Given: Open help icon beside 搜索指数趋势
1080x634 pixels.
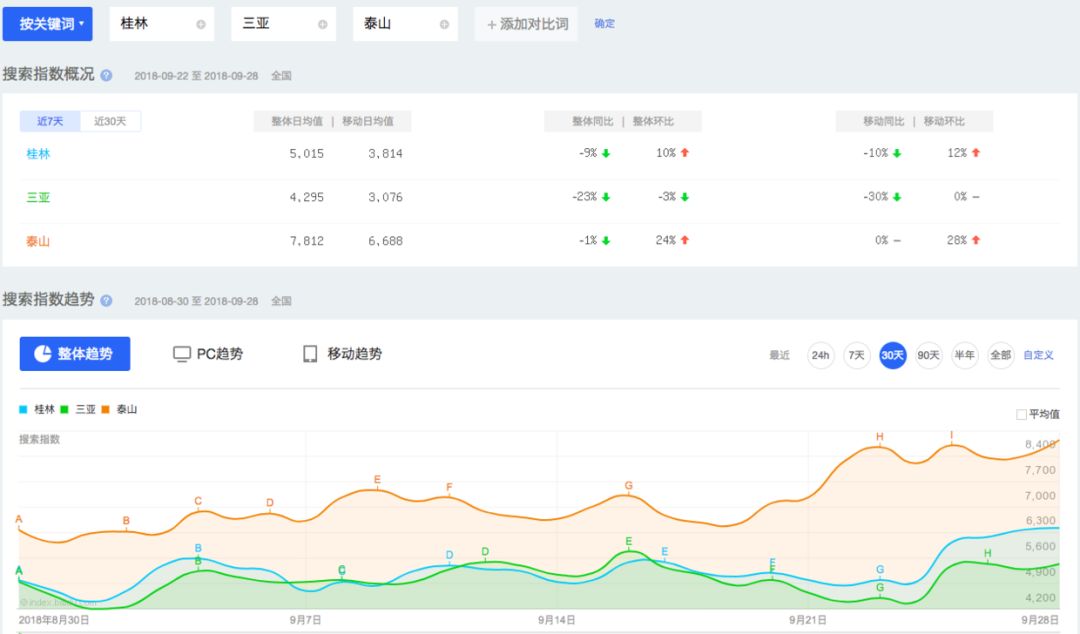Looking at the screenshot, I should pyautogui.click(x=106, y=300).
